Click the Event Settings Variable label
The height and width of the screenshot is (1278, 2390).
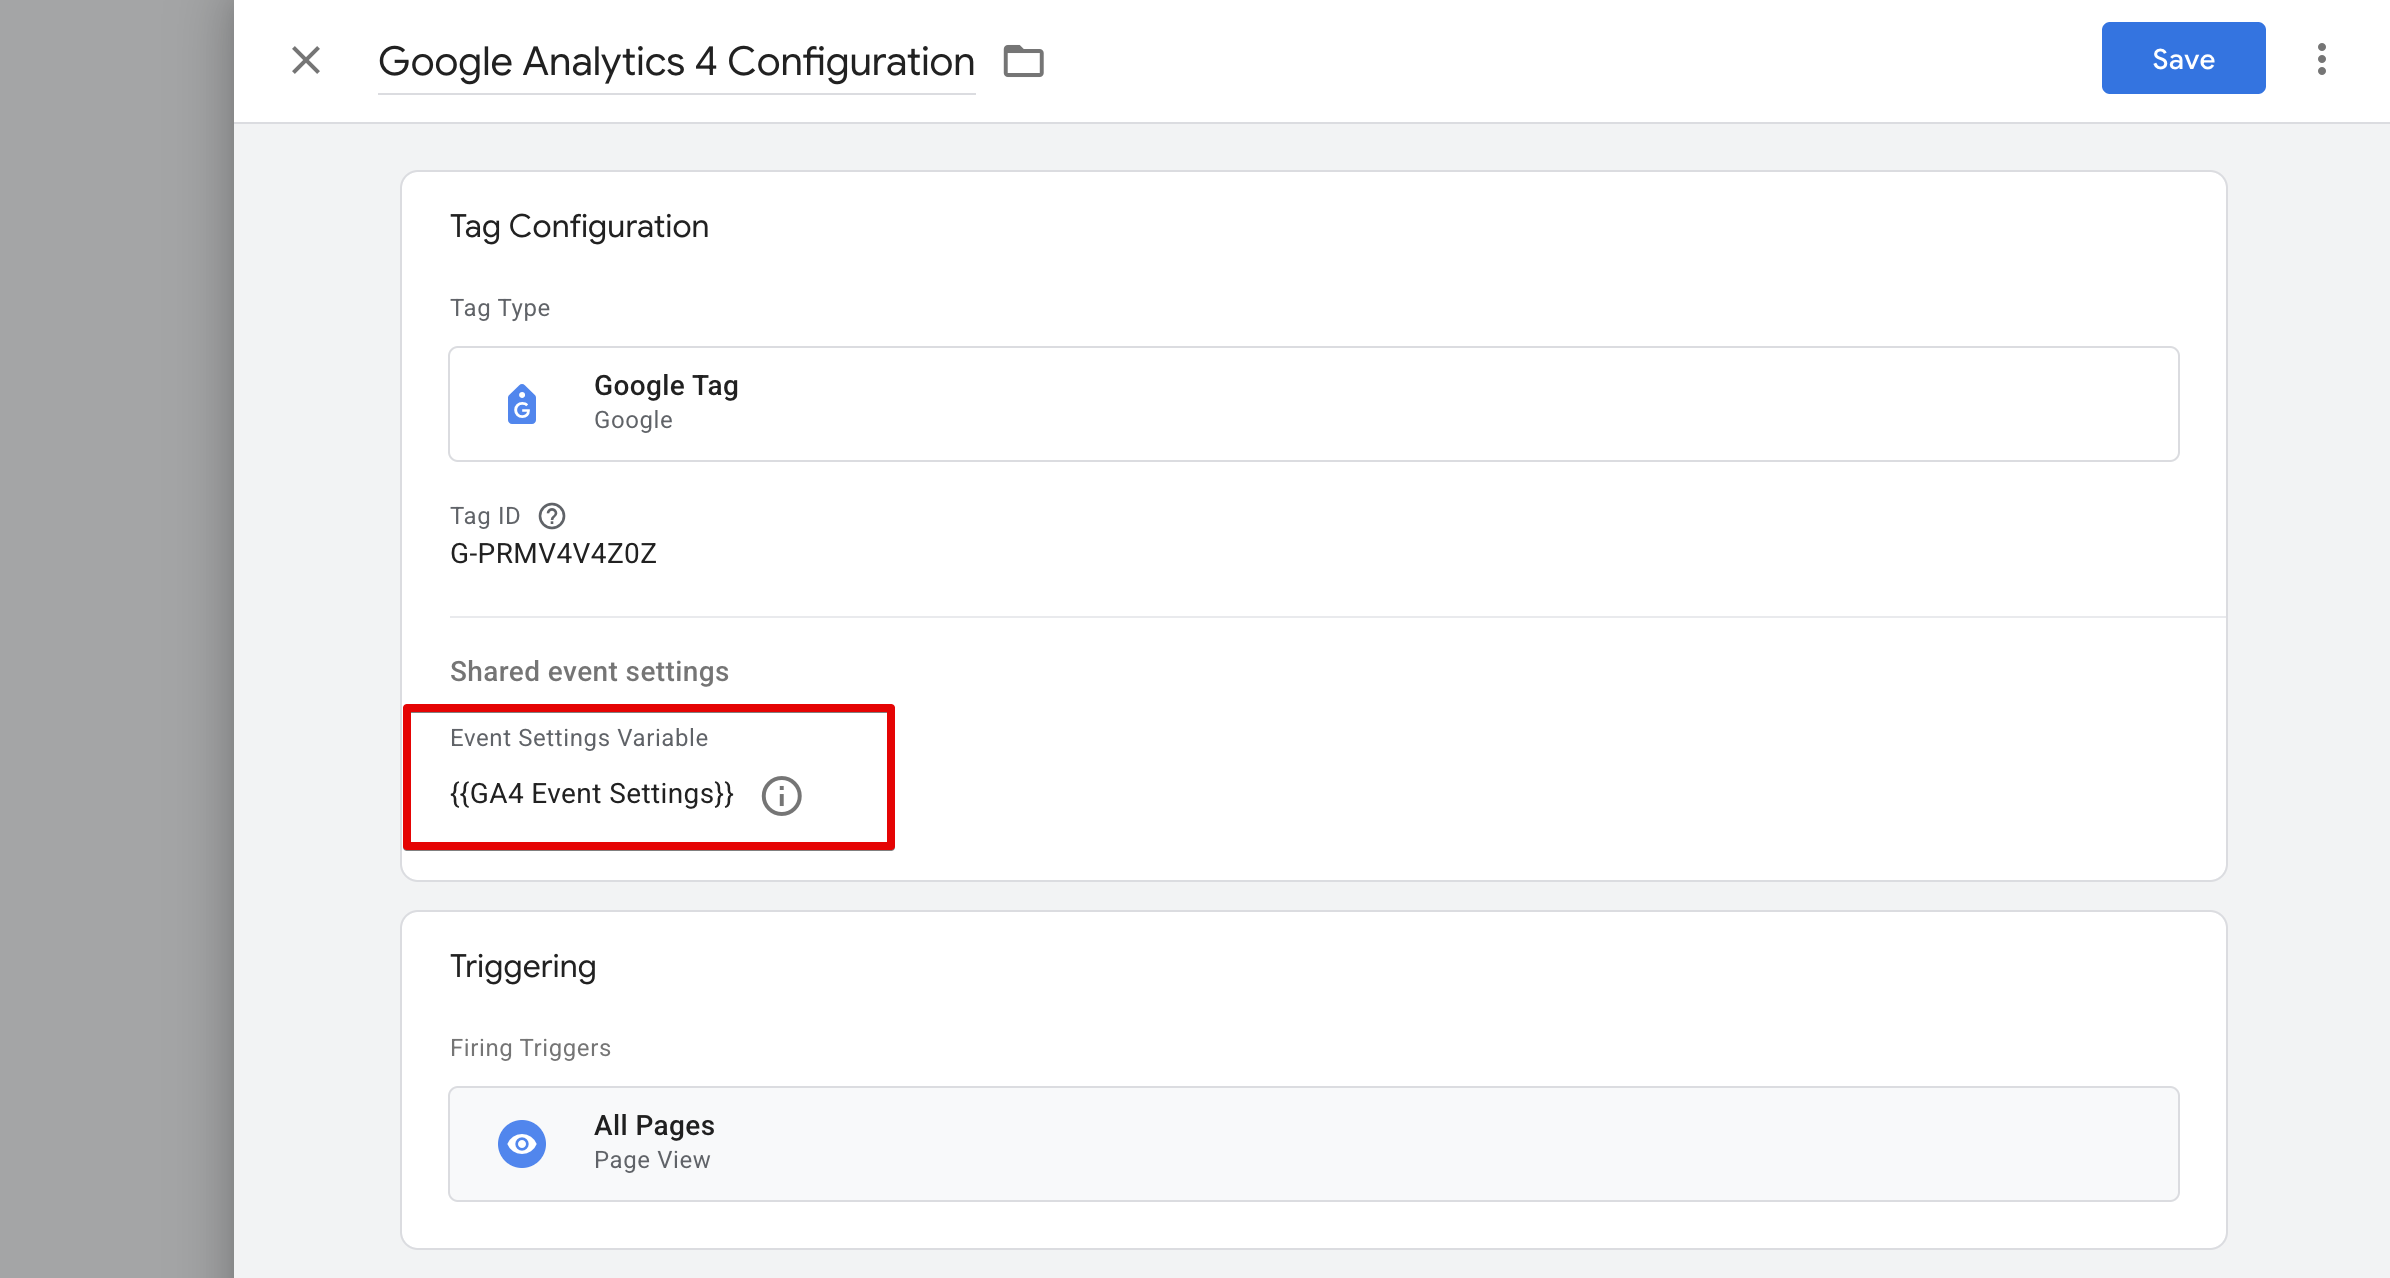click(x=579, y=738)
